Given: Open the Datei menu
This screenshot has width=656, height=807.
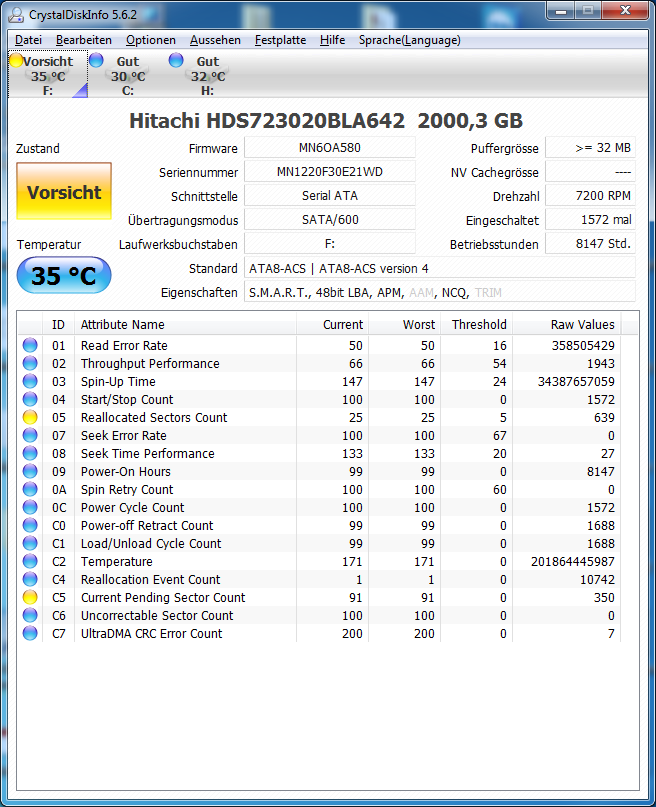Looking at the screenshot, I should coord(28,40).
